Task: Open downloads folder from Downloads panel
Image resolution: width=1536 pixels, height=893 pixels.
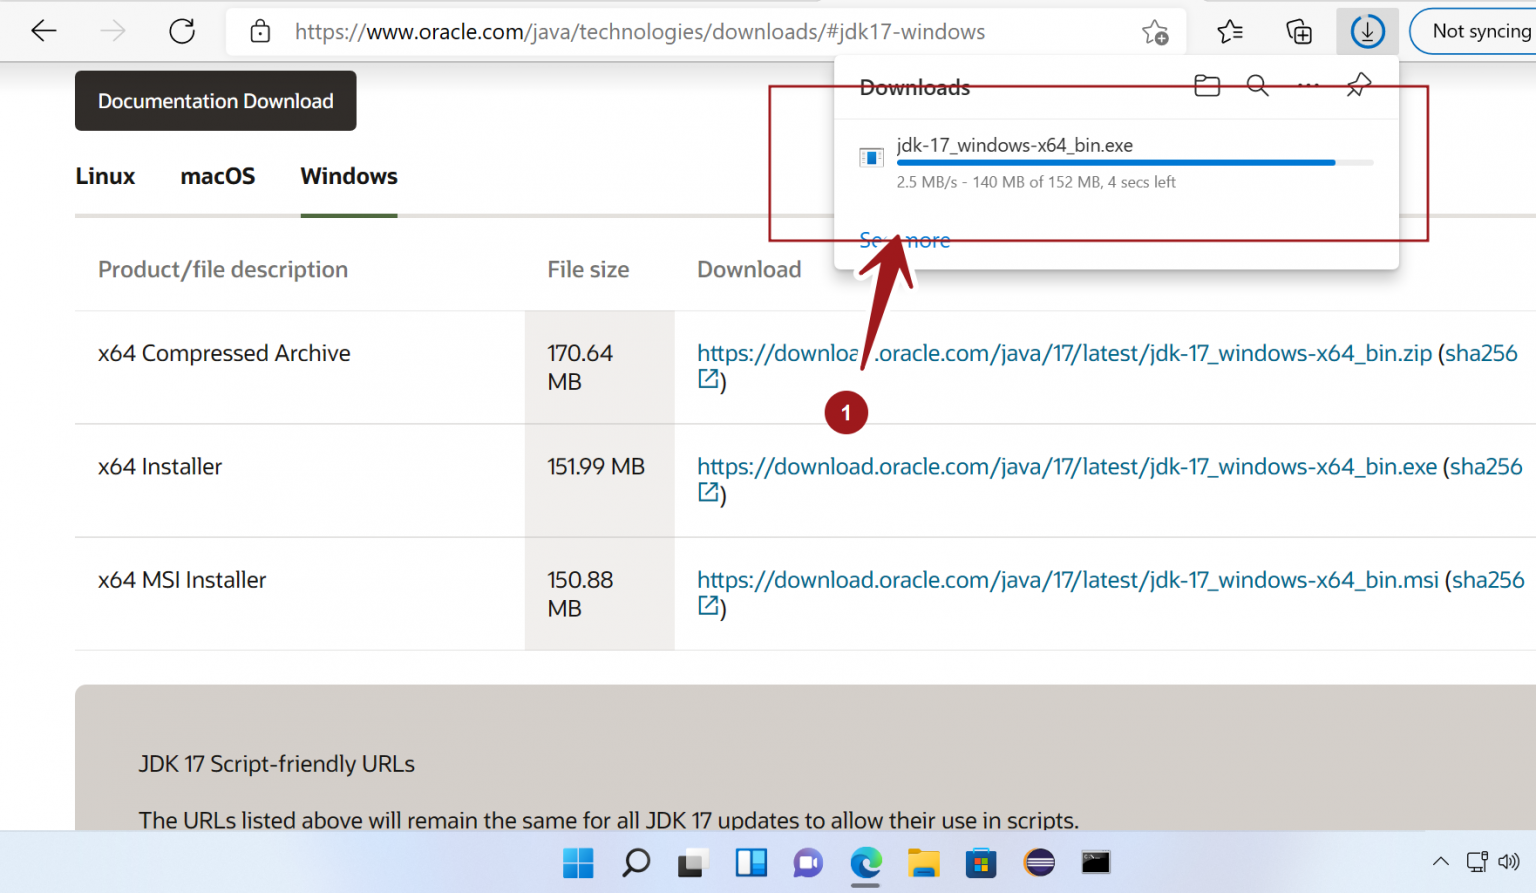Action: [x=1207, y=86]
